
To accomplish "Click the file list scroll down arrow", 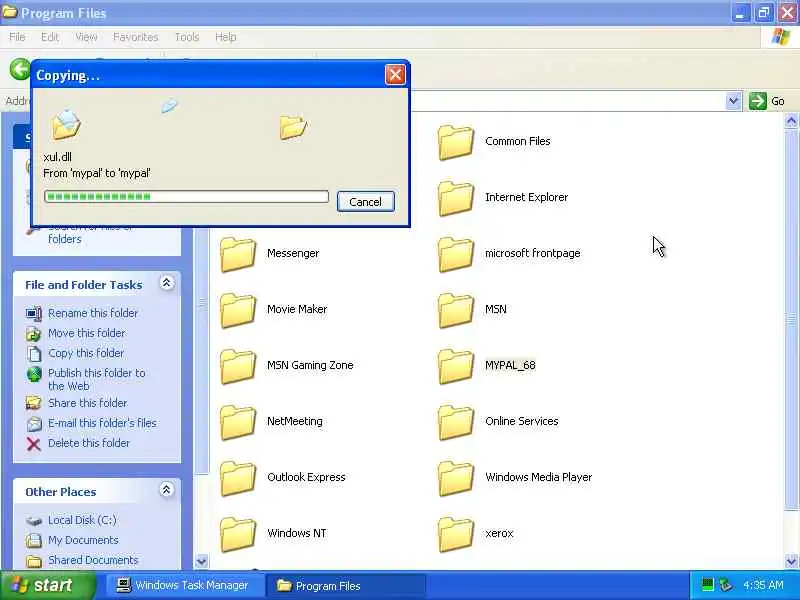I will click(791, 561).
